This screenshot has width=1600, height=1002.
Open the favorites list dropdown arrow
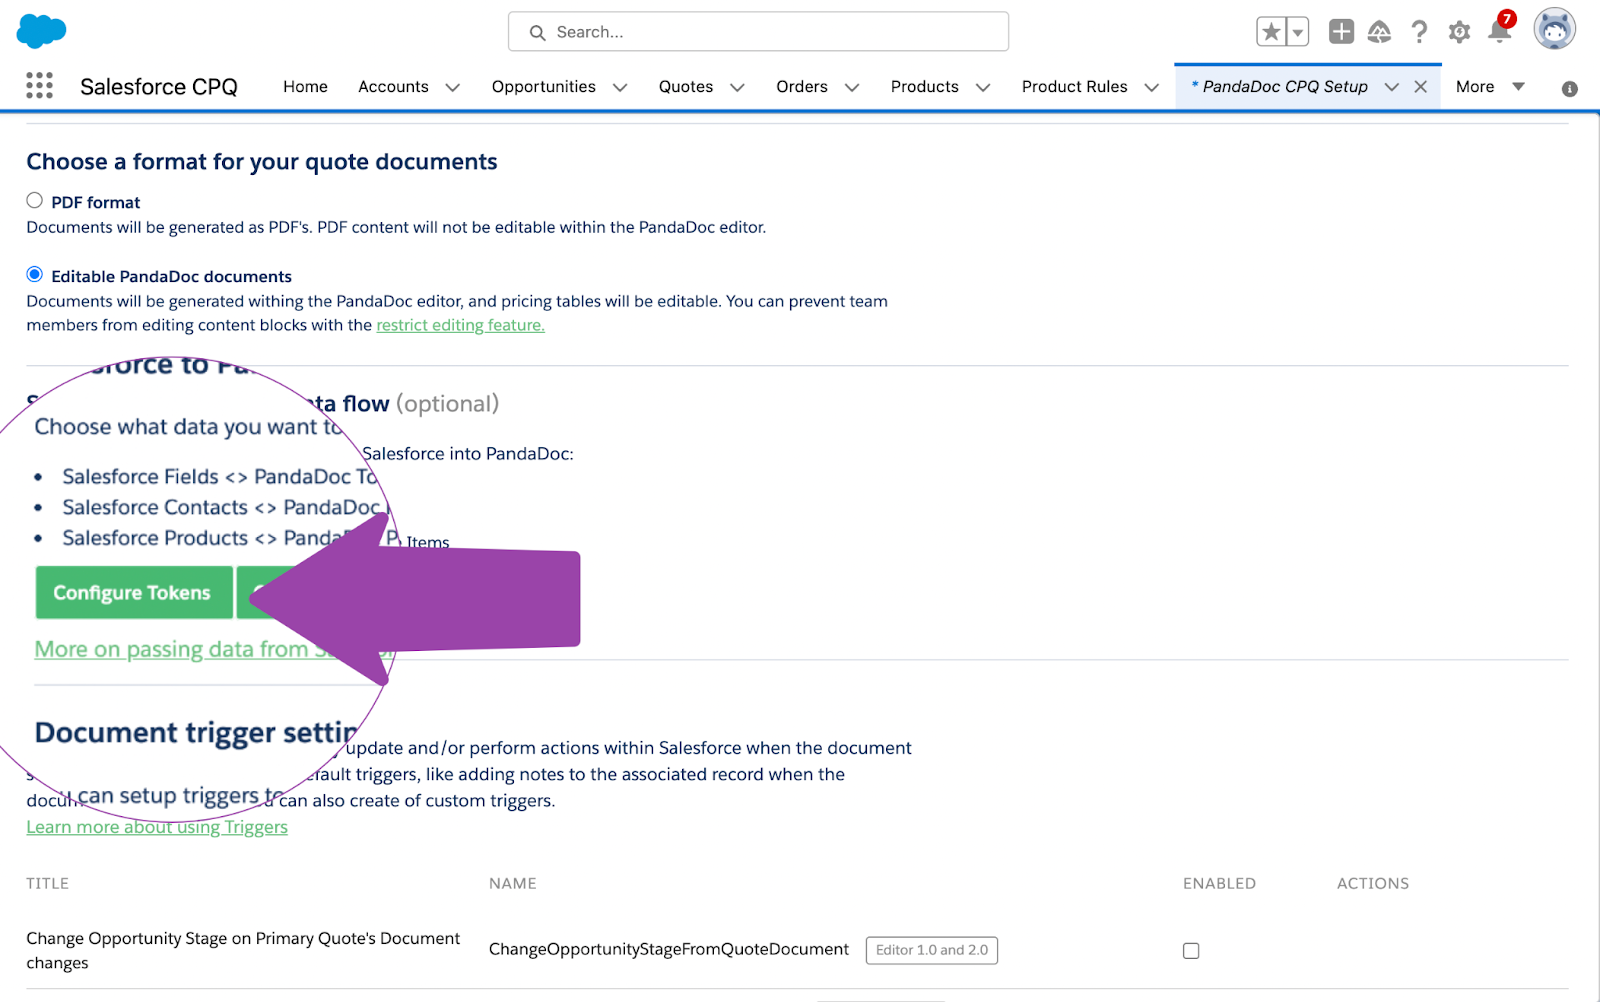[x=1298, y=32]
